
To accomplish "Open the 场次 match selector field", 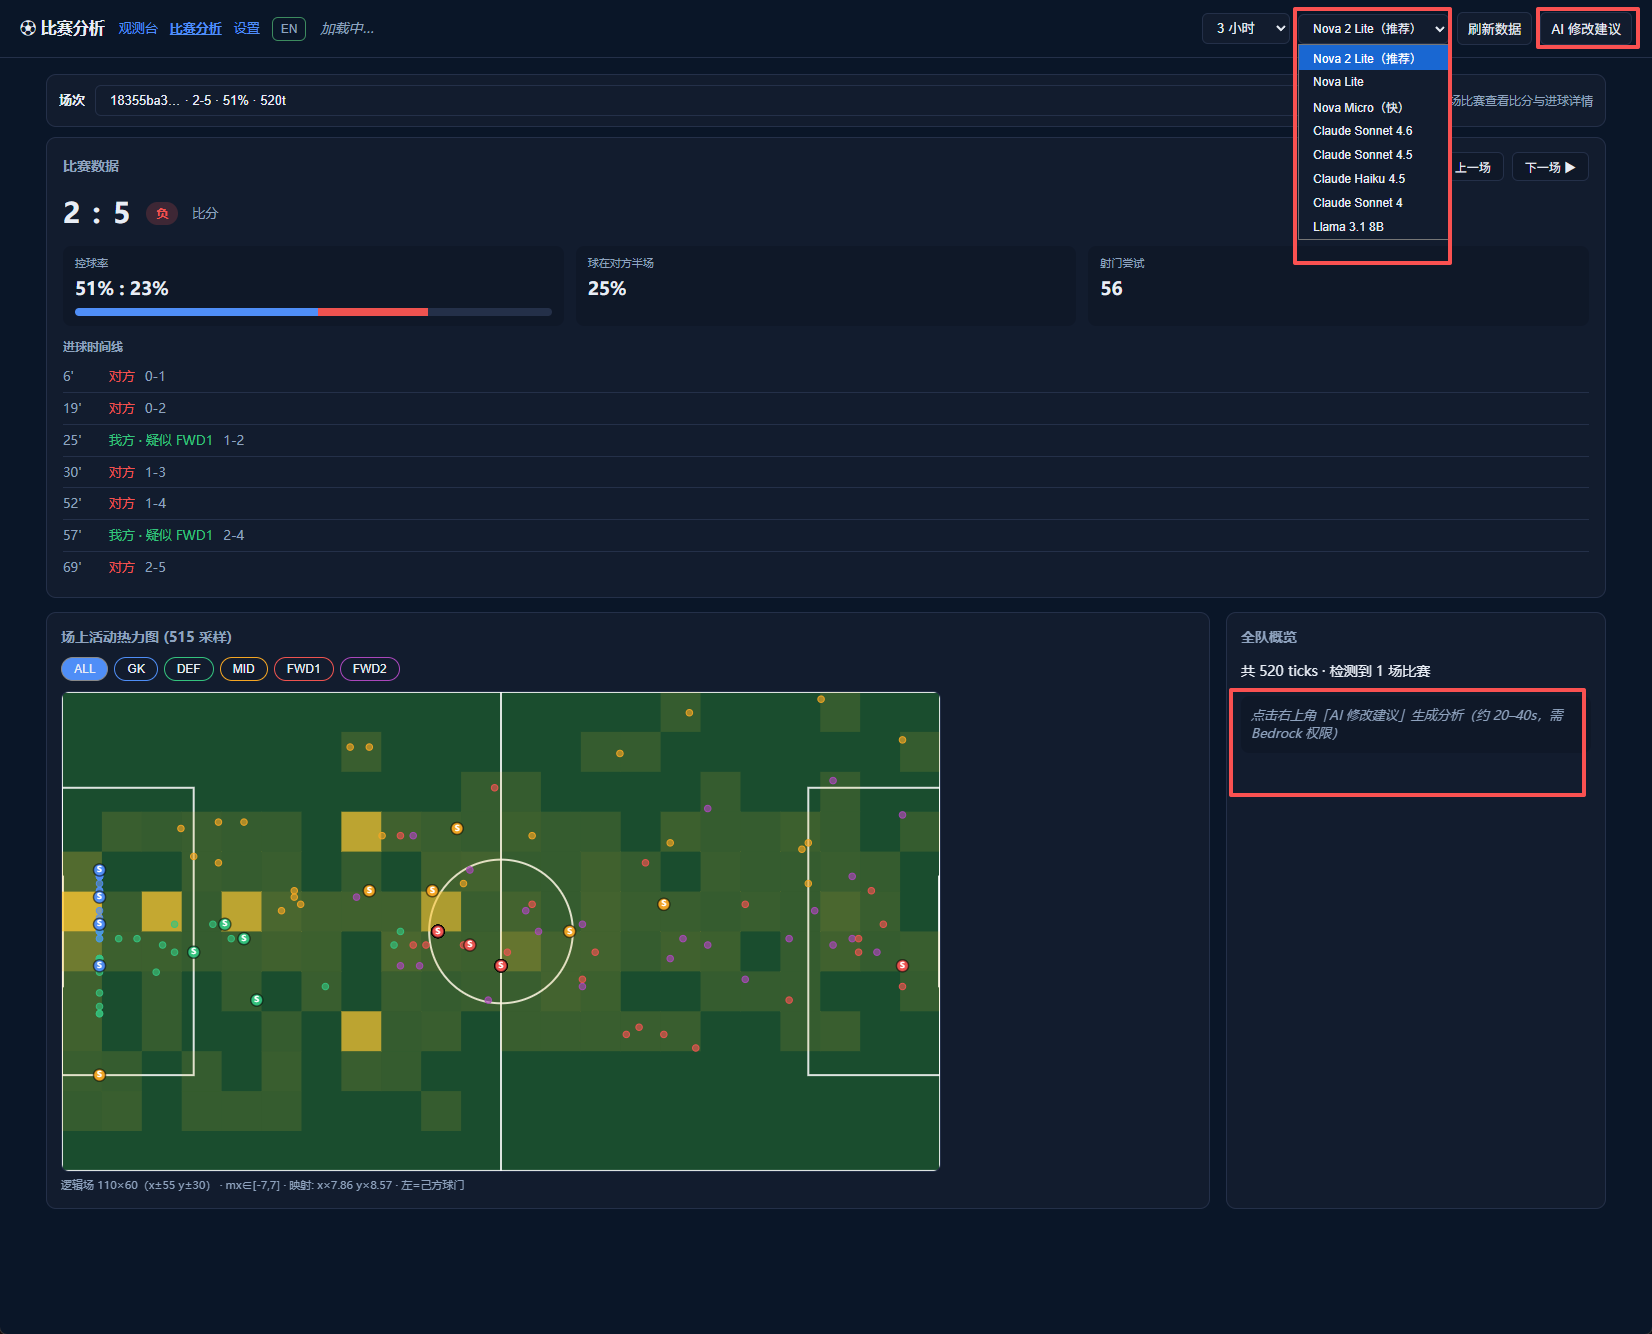I will pyautogui.click(x=694, y=100).
